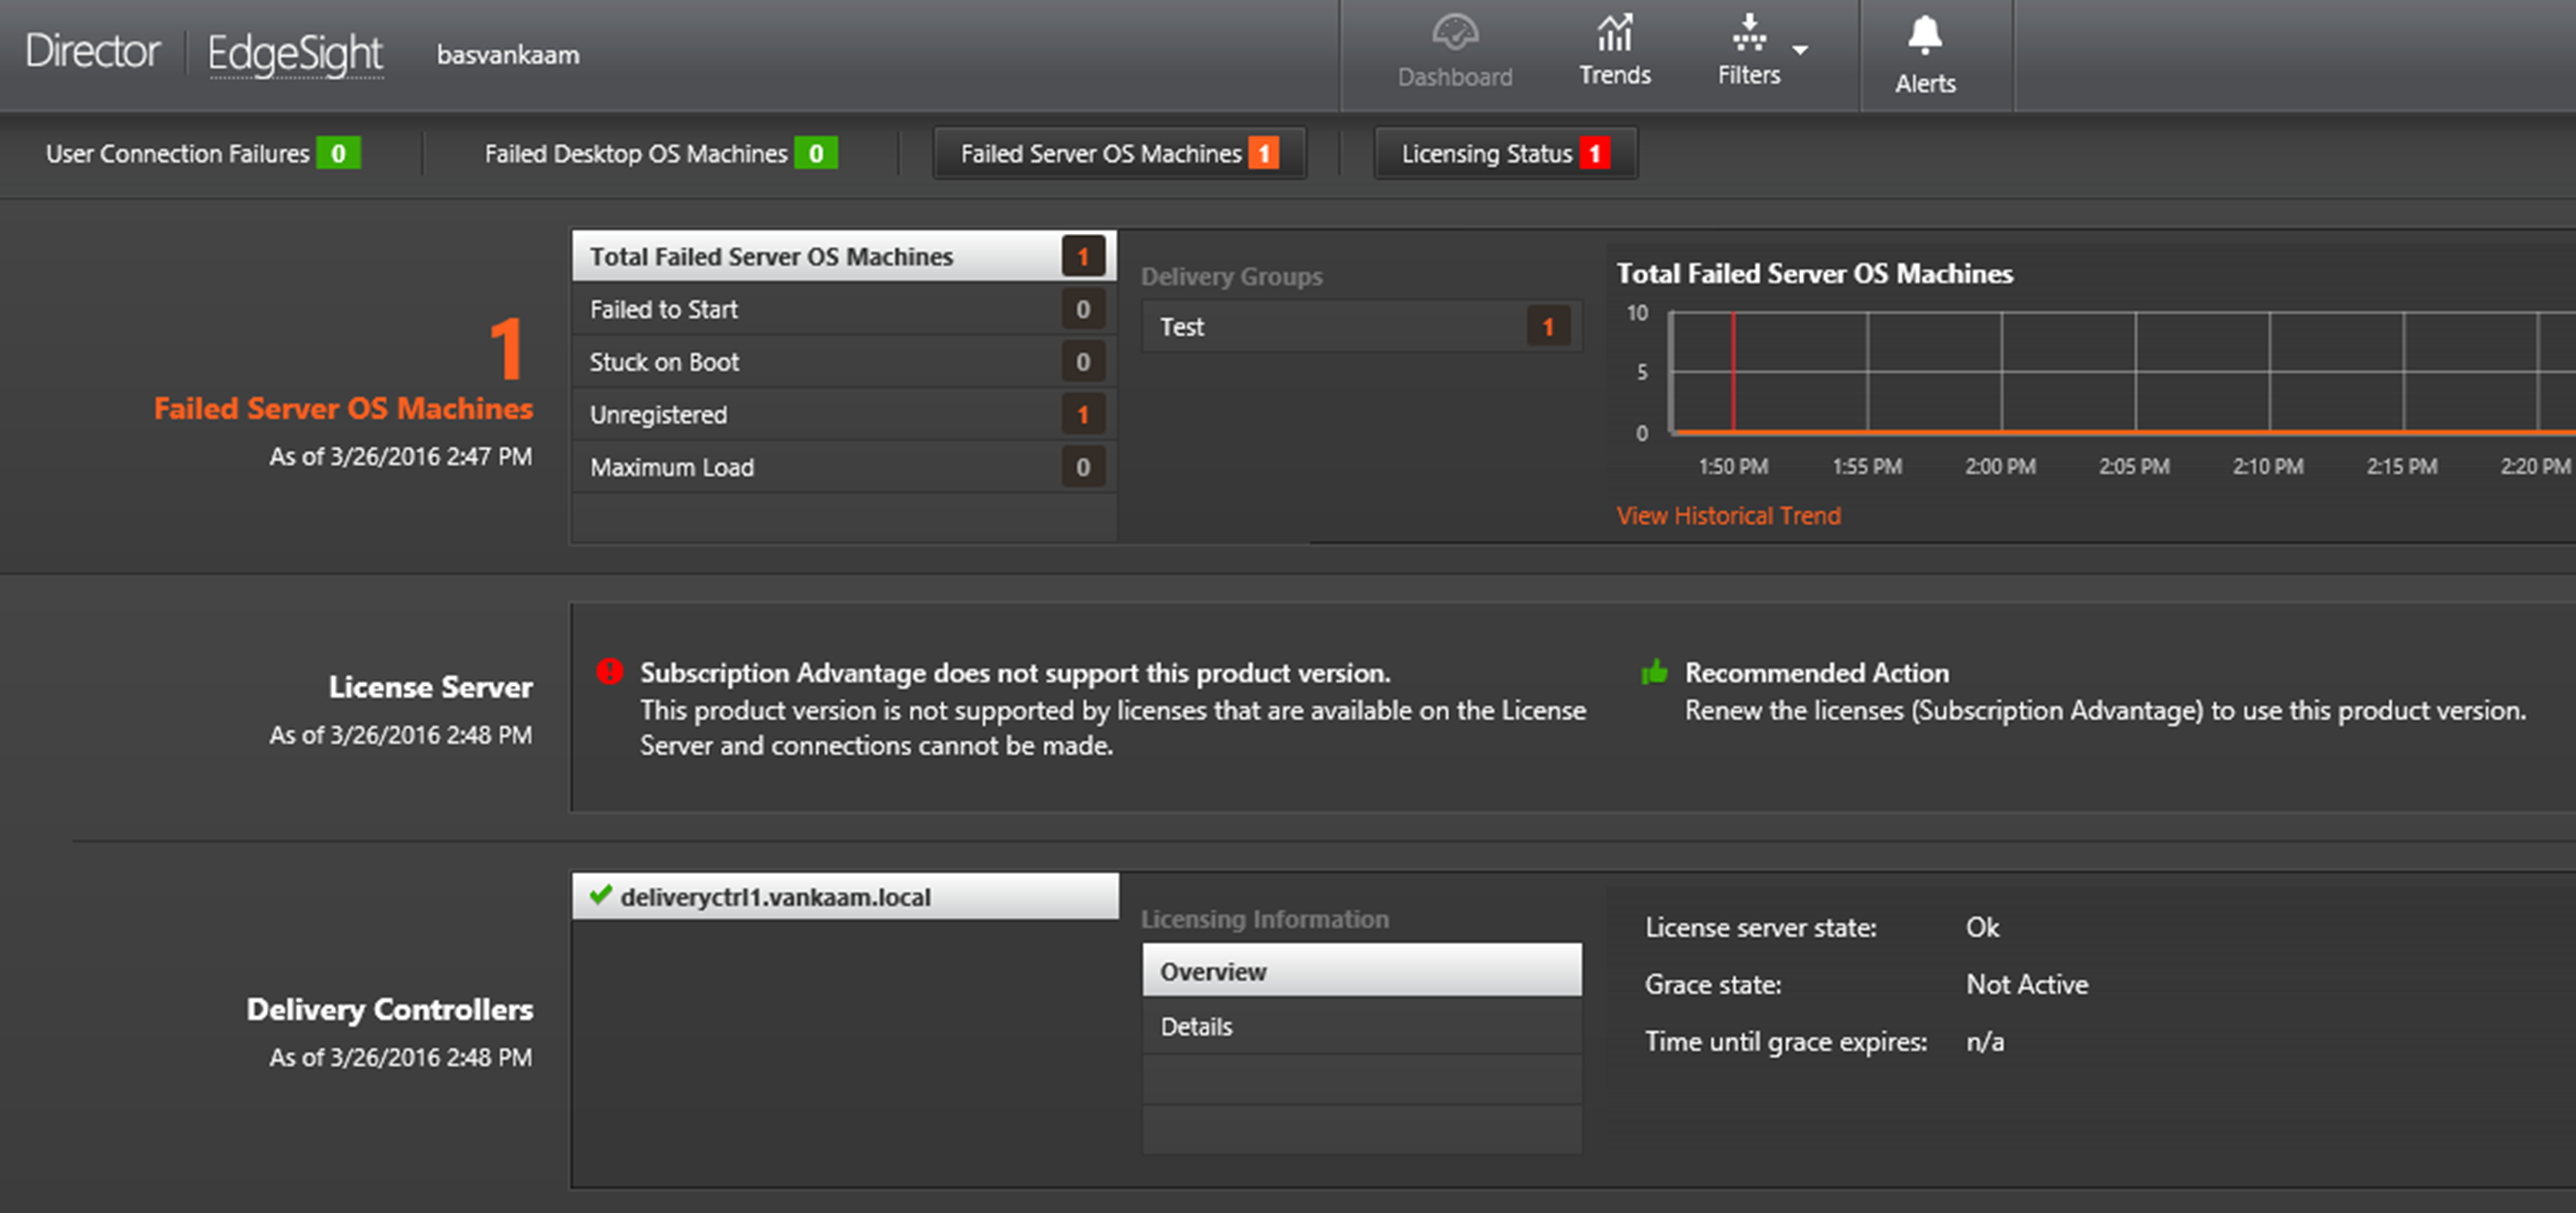Select the Licensing Status tab
The width and height of the screenshot is (2576, 1213).
[1506, 153]
